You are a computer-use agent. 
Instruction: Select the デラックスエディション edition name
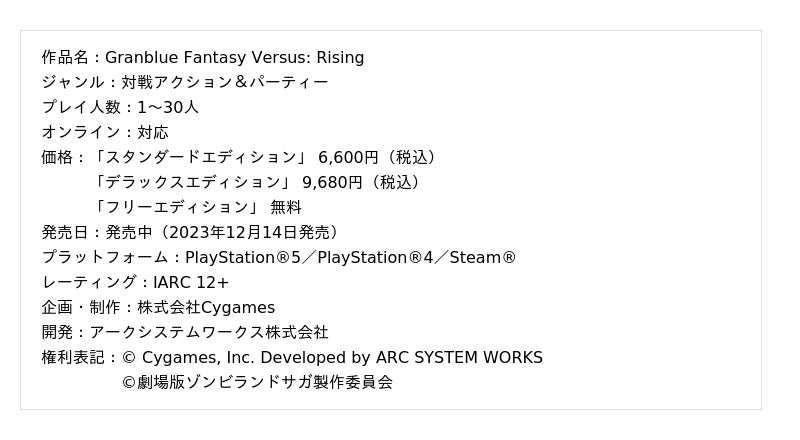[x=192, y=182]
